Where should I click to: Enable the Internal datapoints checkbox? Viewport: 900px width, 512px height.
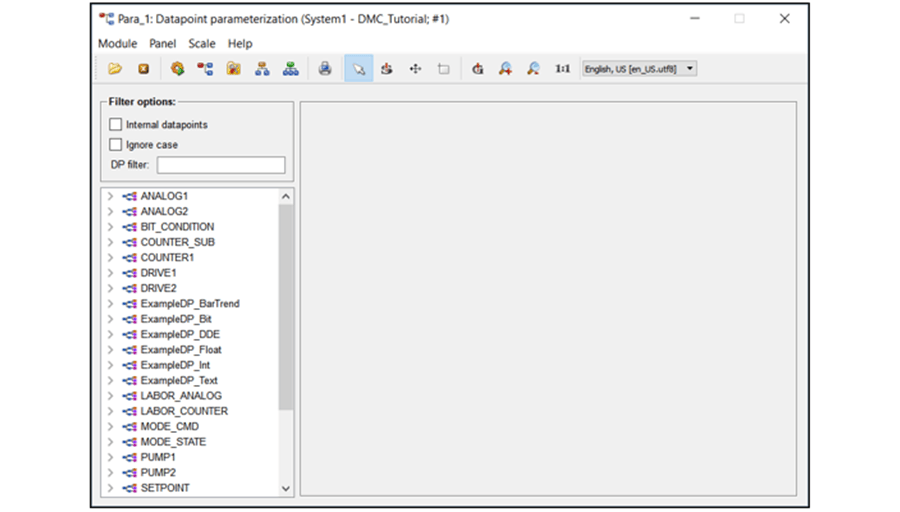[x=115, y=125]
